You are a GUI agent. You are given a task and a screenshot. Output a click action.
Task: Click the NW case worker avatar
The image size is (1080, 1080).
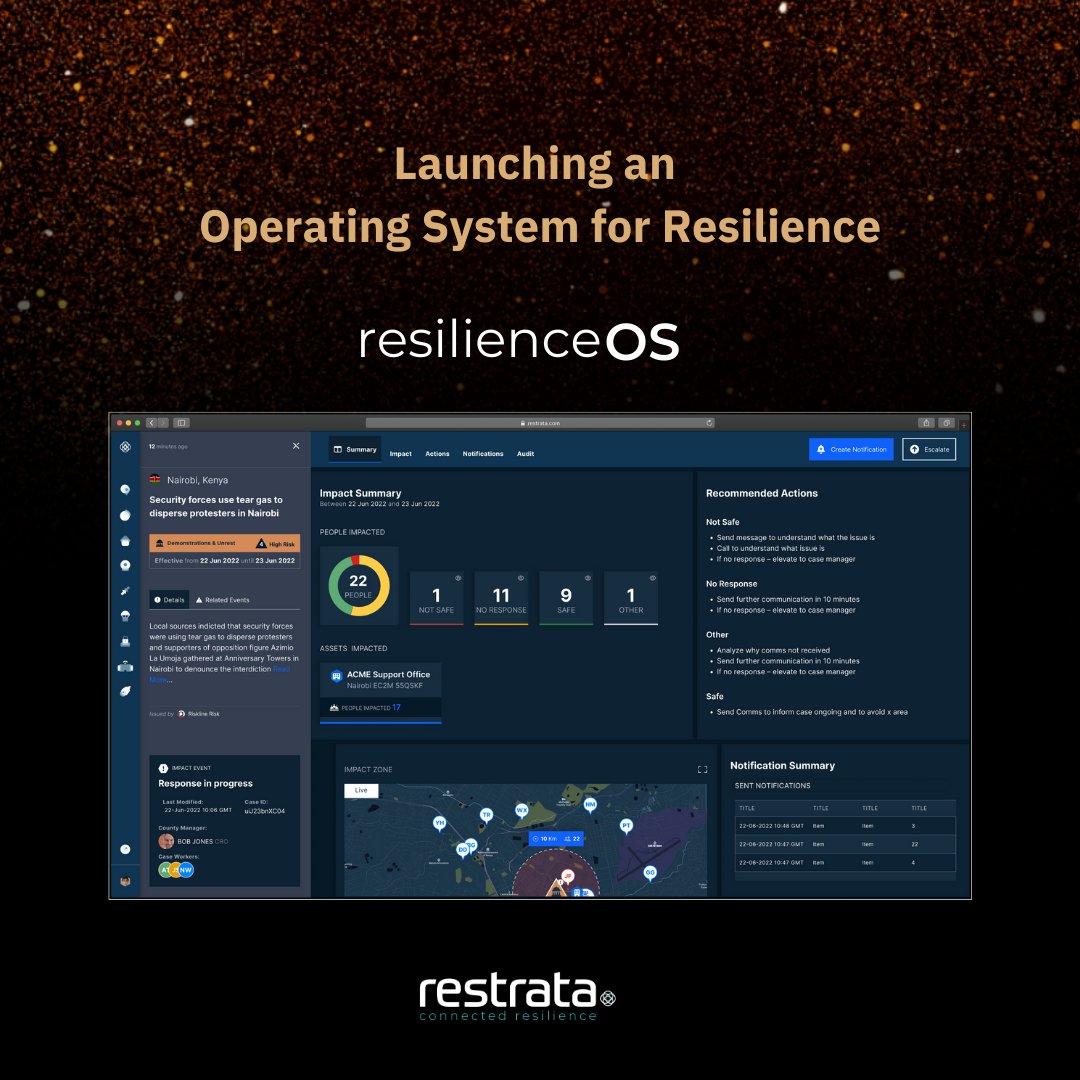186,870
